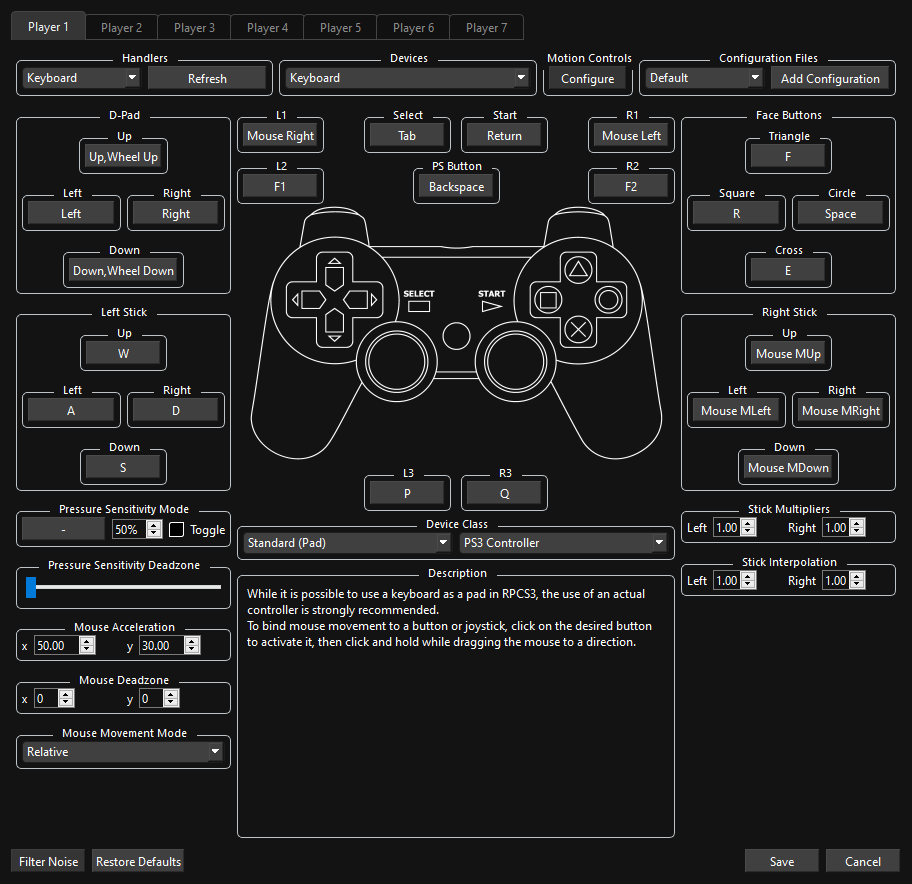This screenshot has width=912, height=884.
Task: Rebind D-Pad Right button
Action: 176,213
